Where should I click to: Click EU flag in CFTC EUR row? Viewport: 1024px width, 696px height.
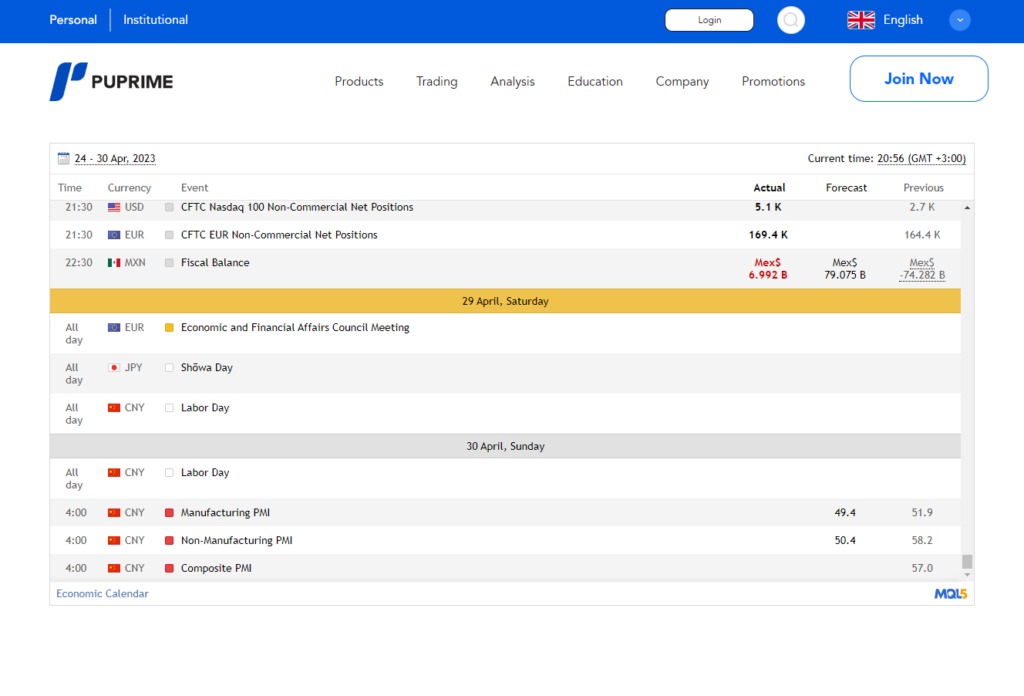click(x=114, y=235)
